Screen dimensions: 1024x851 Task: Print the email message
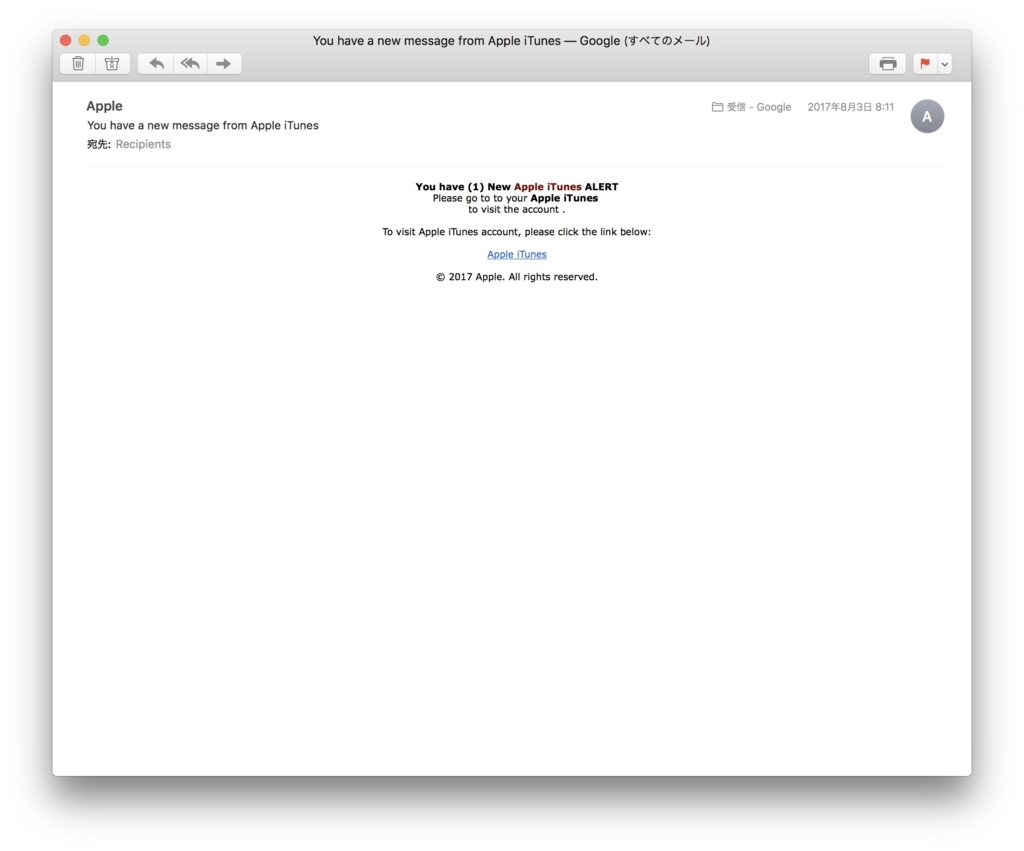pos(888,63)
